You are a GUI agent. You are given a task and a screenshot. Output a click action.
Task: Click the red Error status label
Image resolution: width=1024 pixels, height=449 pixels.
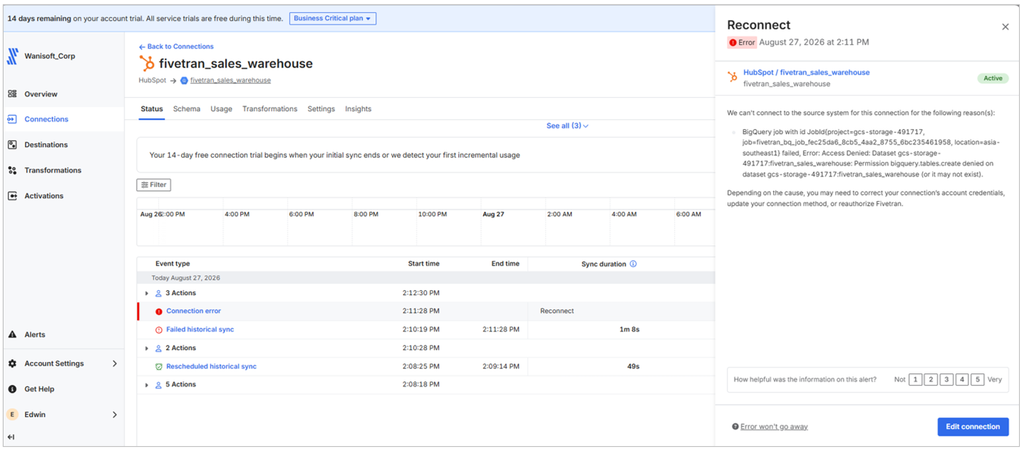[742, 42]
